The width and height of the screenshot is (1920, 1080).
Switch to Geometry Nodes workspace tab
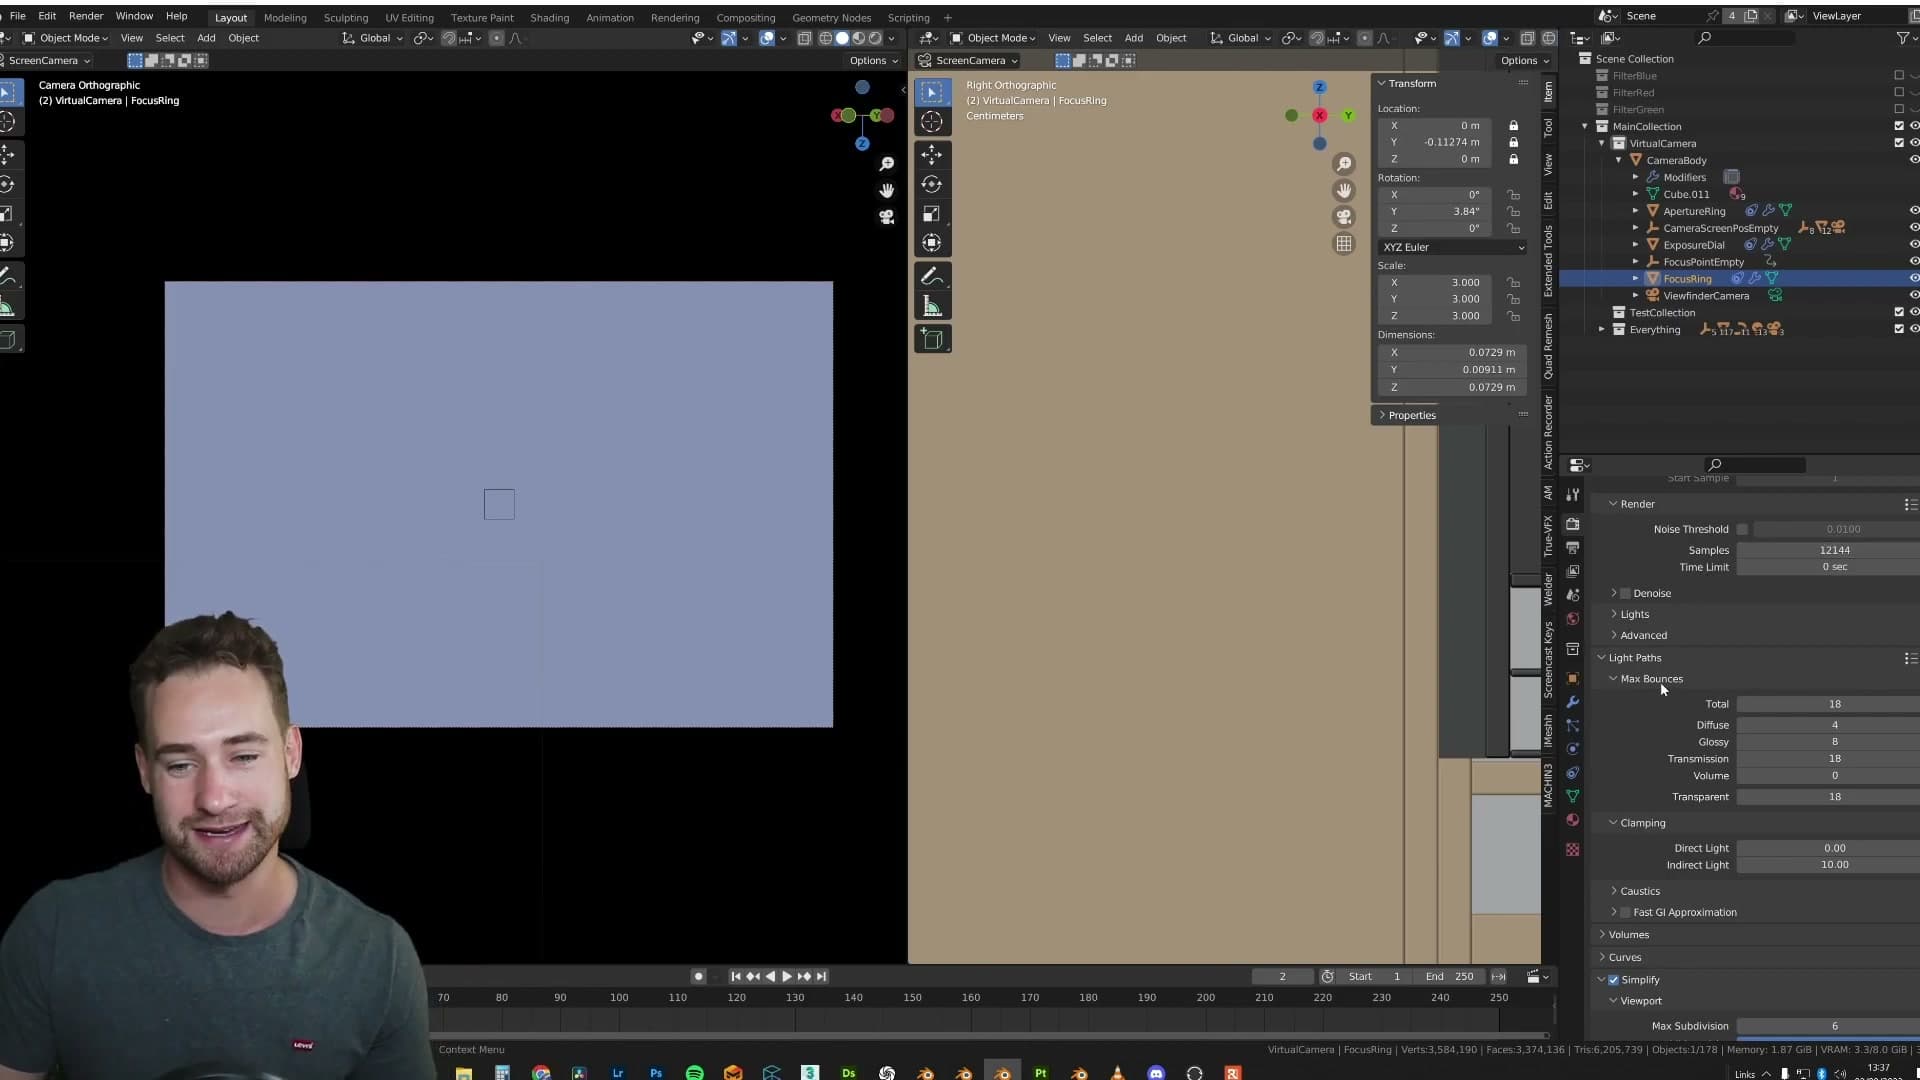coord(831,17)
